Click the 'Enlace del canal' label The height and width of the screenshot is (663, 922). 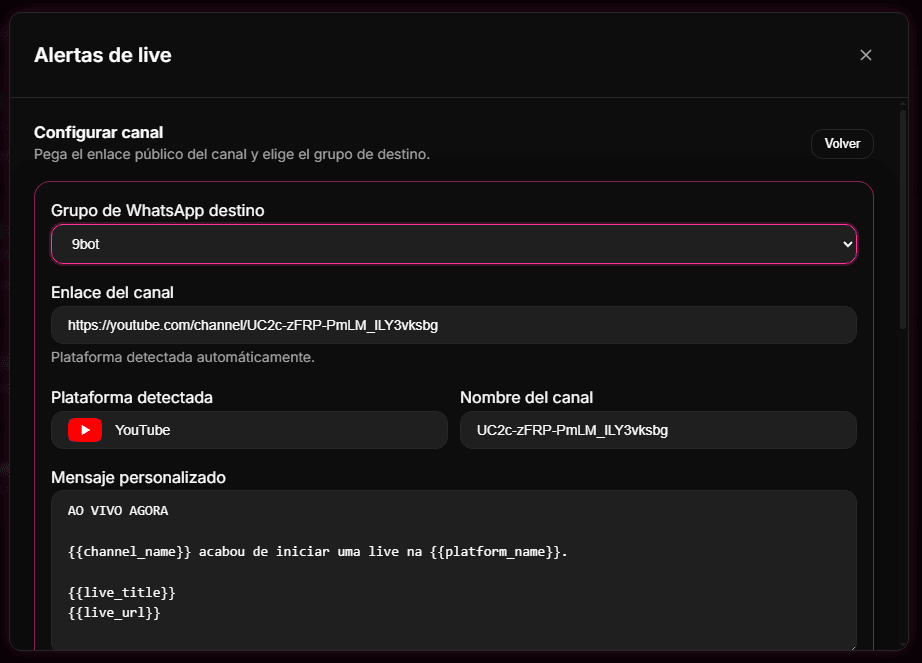click(x=112, y=293)
